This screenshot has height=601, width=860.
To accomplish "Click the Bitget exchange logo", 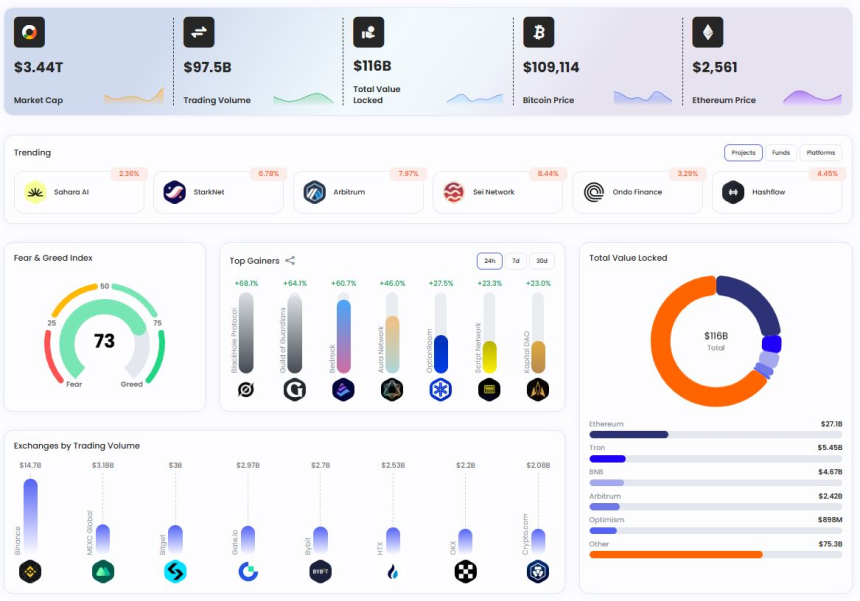I will pyautogui.click(x=175, y=572).
